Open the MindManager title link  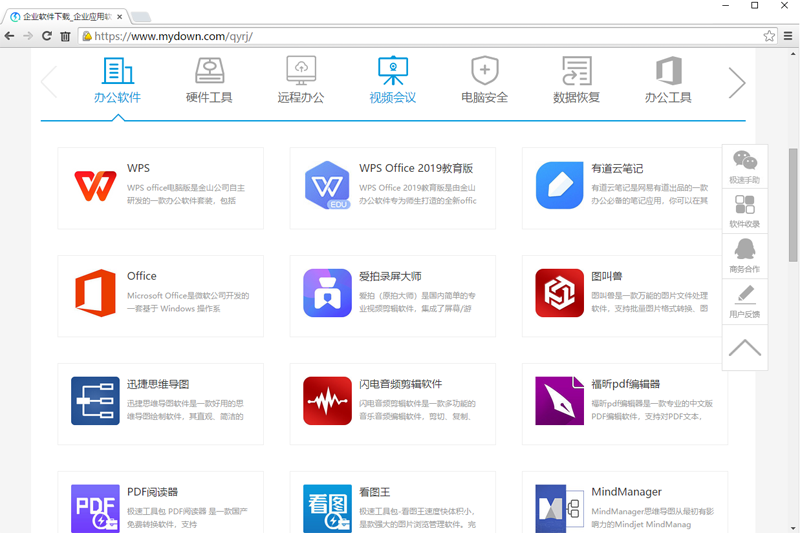point(627,492)
